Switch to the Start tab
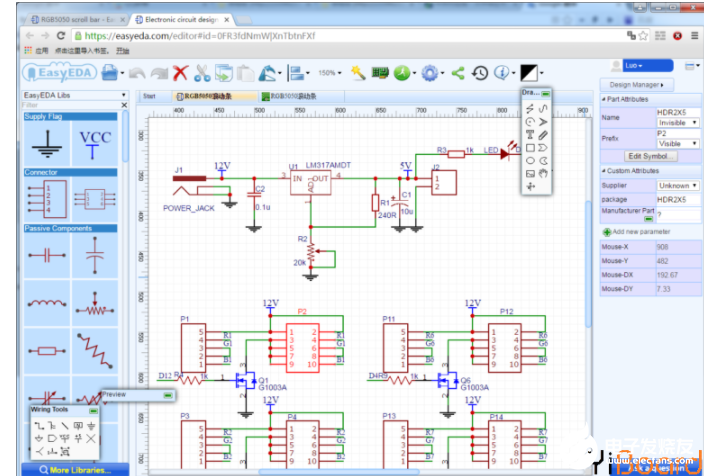Image resolution: width=704 pixels, height=476 pixels. pos(149,96)
